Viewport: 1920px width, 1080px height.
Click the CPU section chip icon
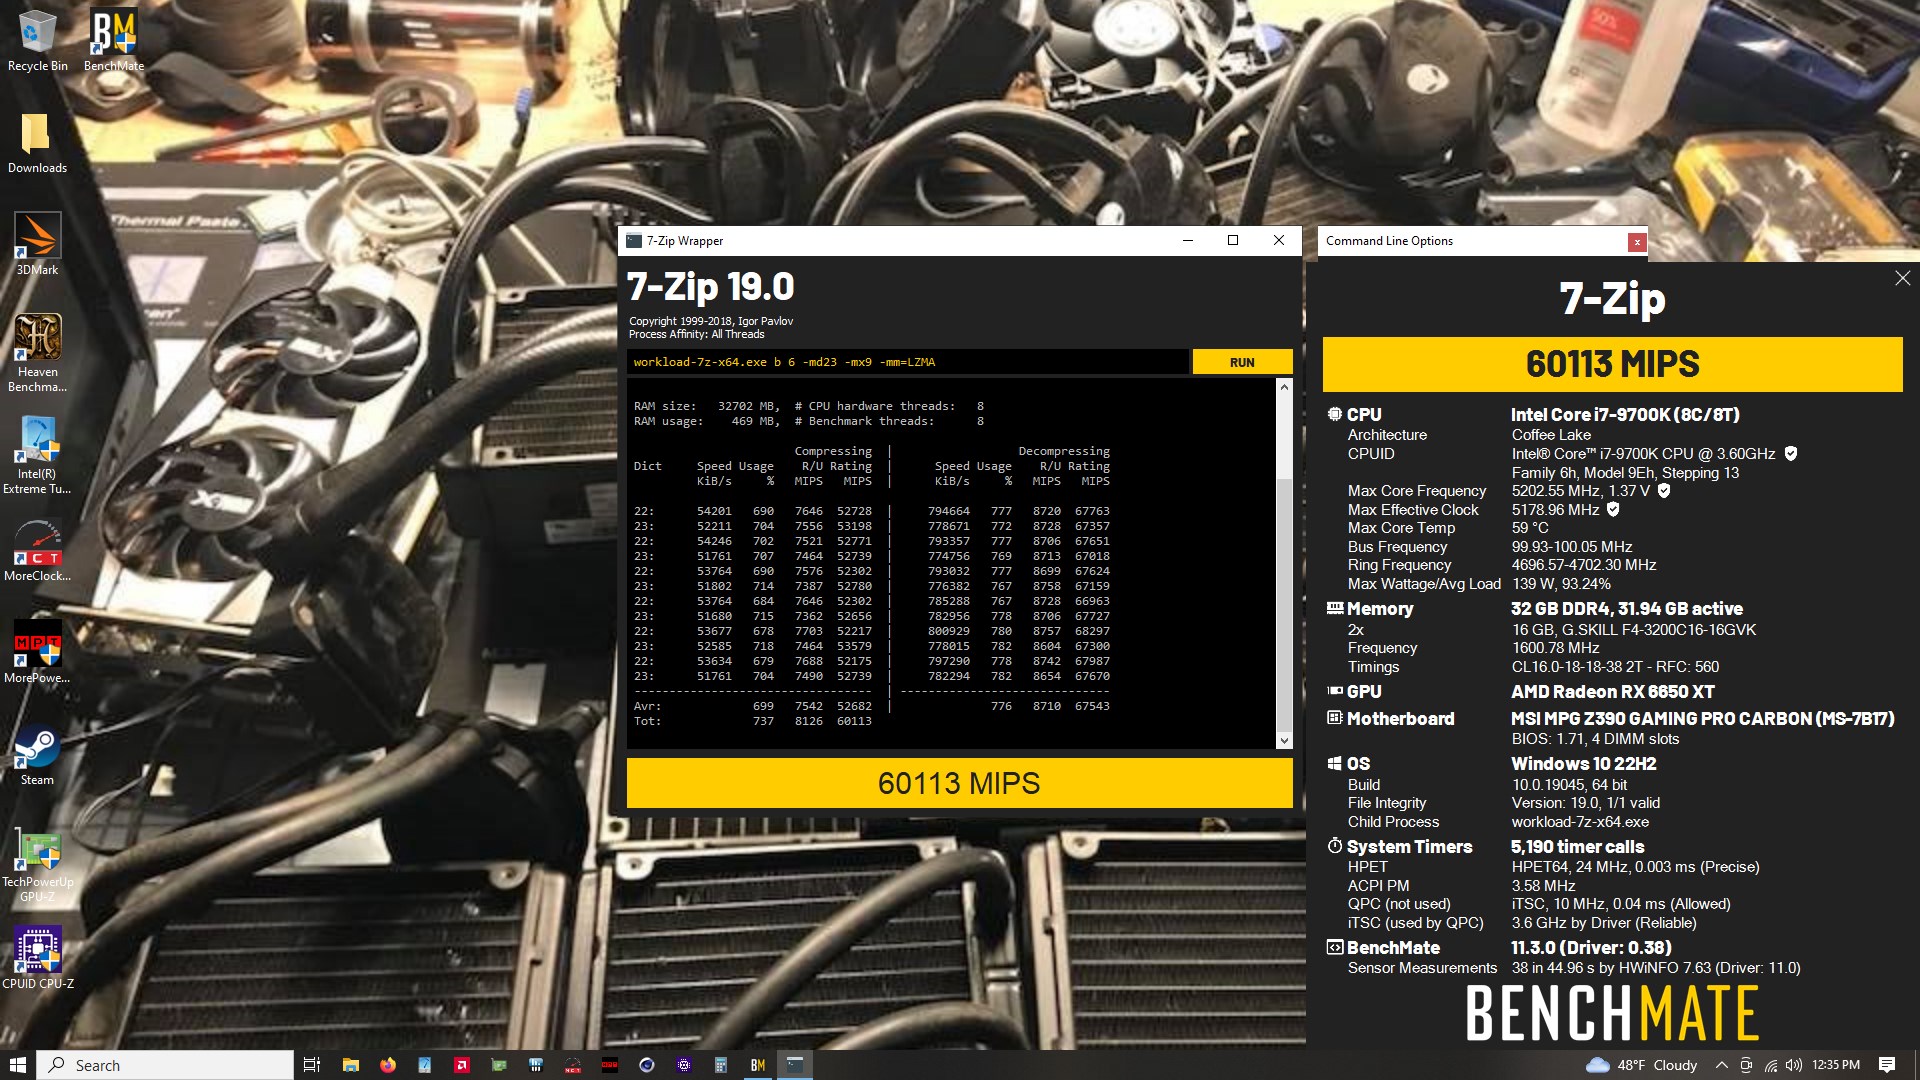[x=1334, y=414]
